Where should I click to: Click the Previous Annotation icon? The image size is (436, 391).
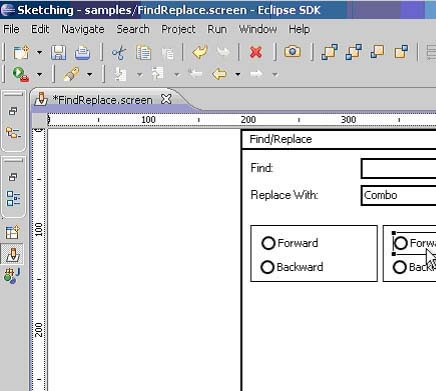158,74
